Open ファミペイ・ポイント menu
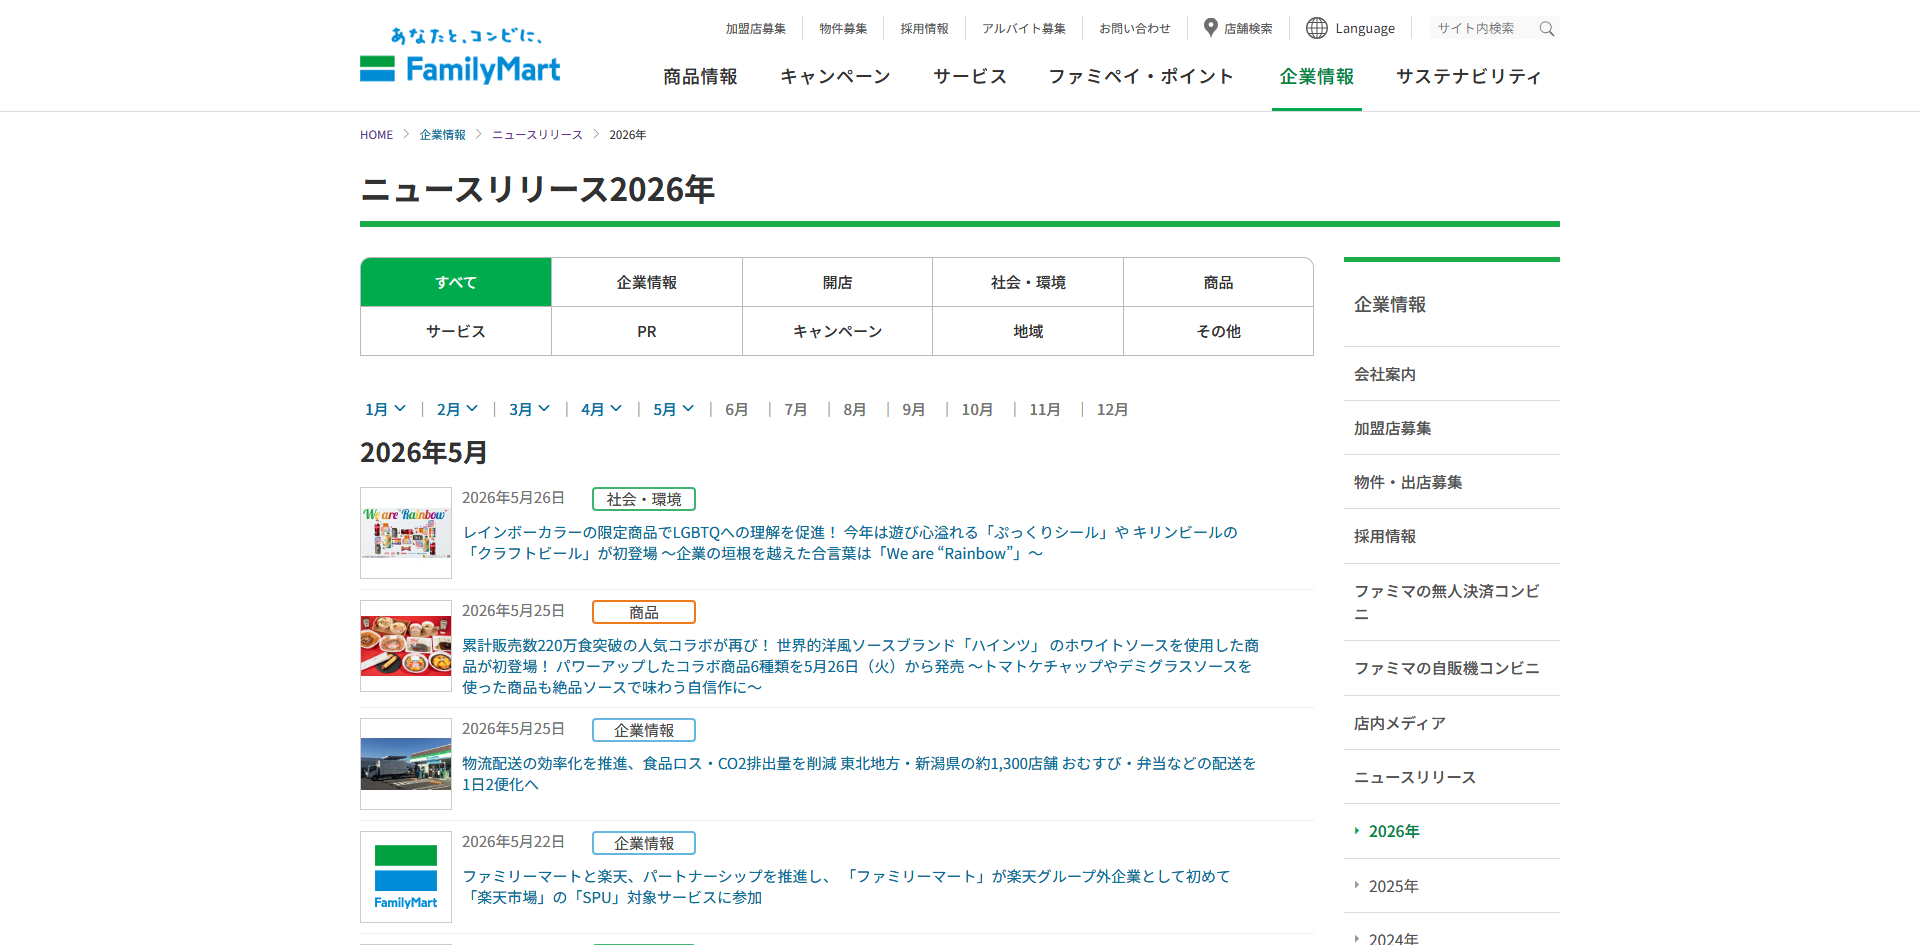1920x945 pixels. (1141, 77)
